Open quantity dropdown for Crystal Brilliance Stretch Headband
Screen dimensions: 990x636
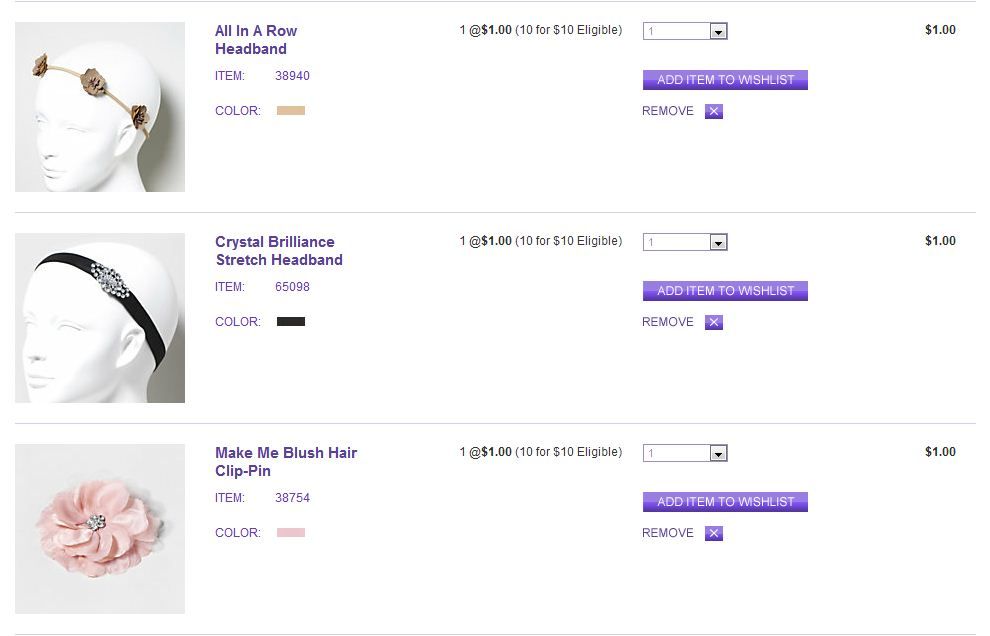[685, 242]
